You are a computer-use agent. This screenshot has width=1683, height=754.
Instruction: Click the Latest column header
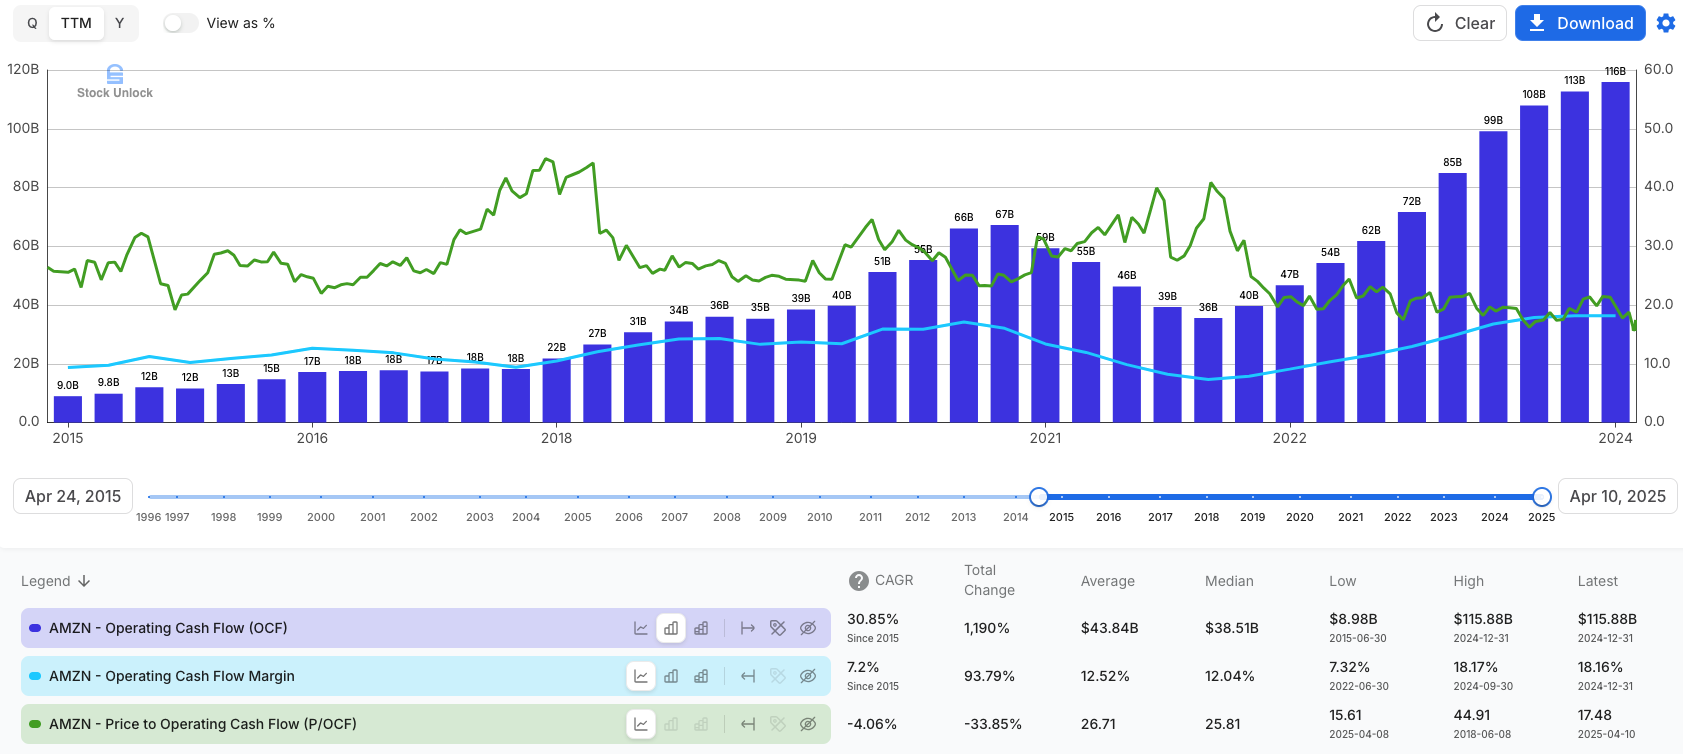[x=1597, y=581]
